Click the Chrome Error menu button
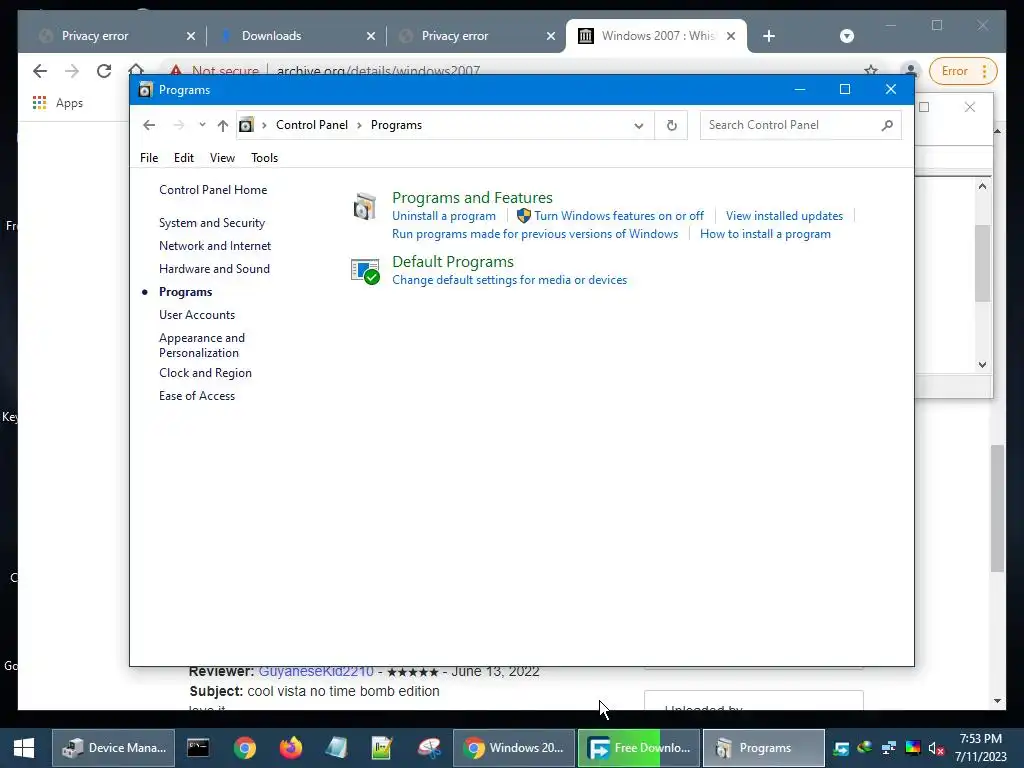1024x768 pixels. [961, 71]
